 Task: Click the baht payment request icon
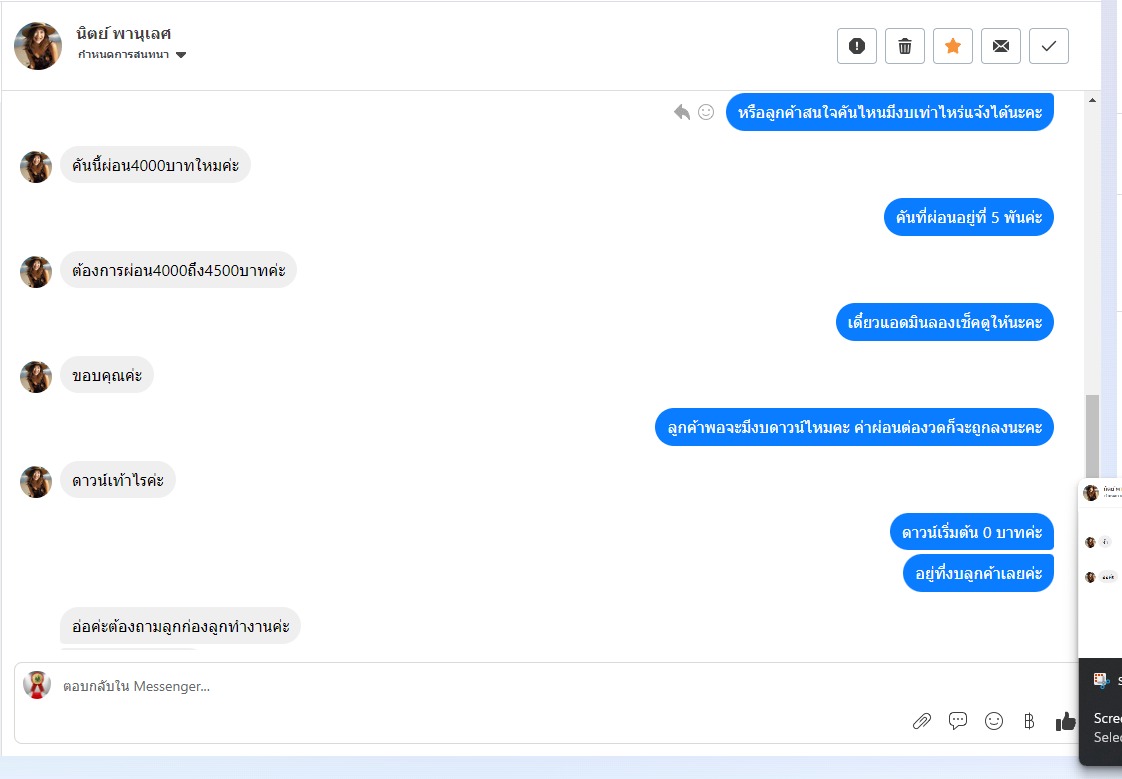point(1029,721)
